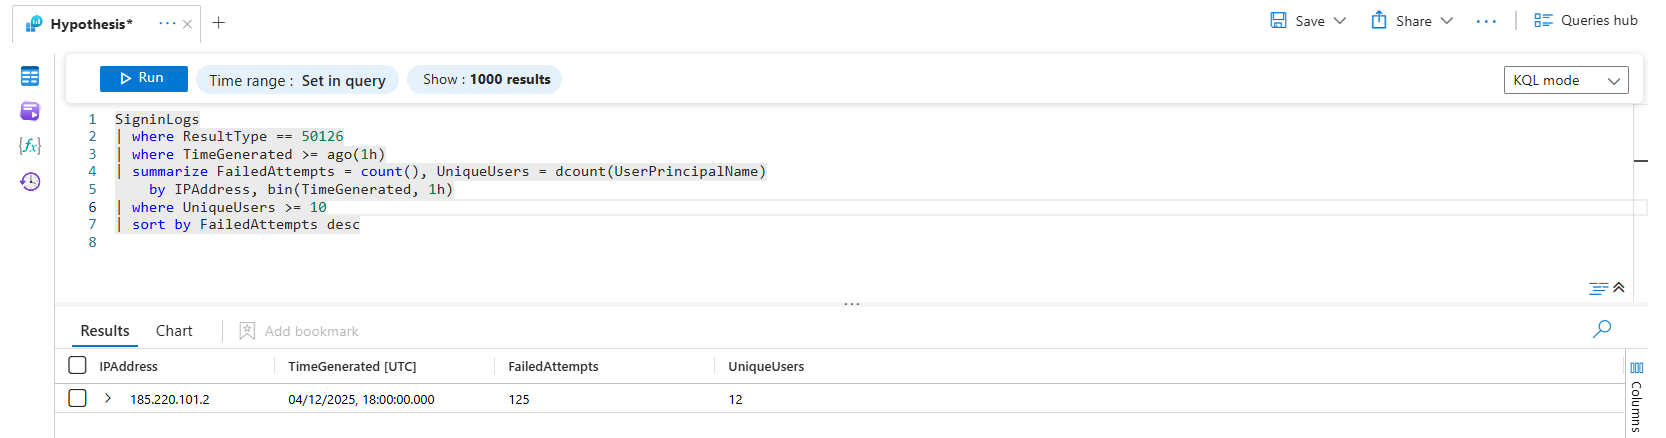The image size is (1666, 438).
Task: Click the Time range selector pill
Action: 297,80
